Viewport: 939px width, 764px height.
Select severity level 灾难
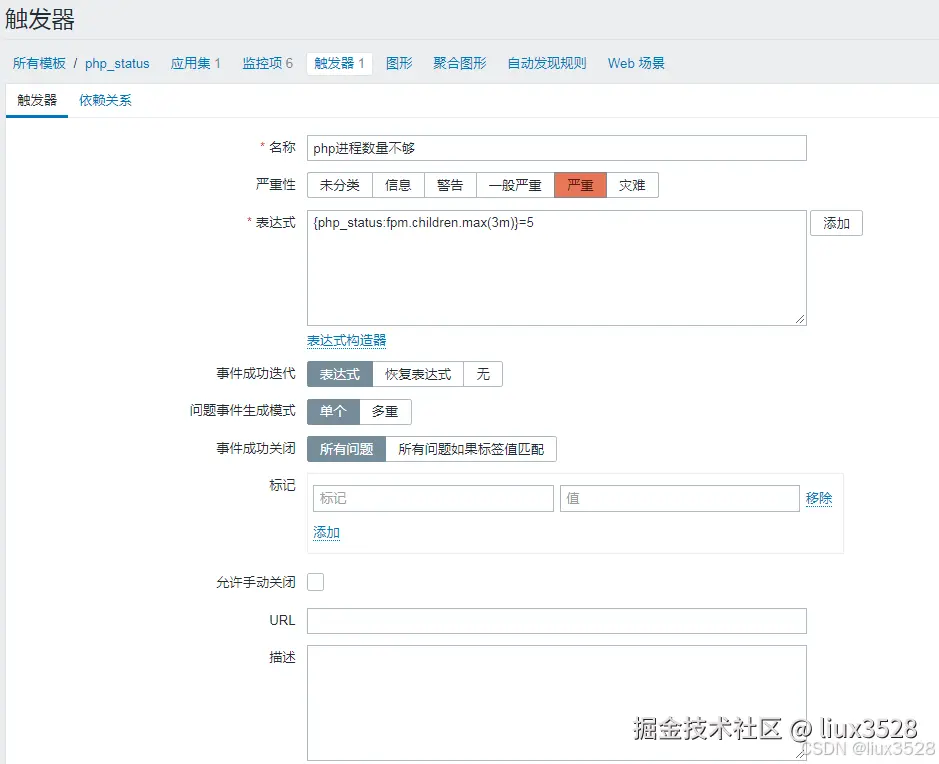tap(632, 184)
